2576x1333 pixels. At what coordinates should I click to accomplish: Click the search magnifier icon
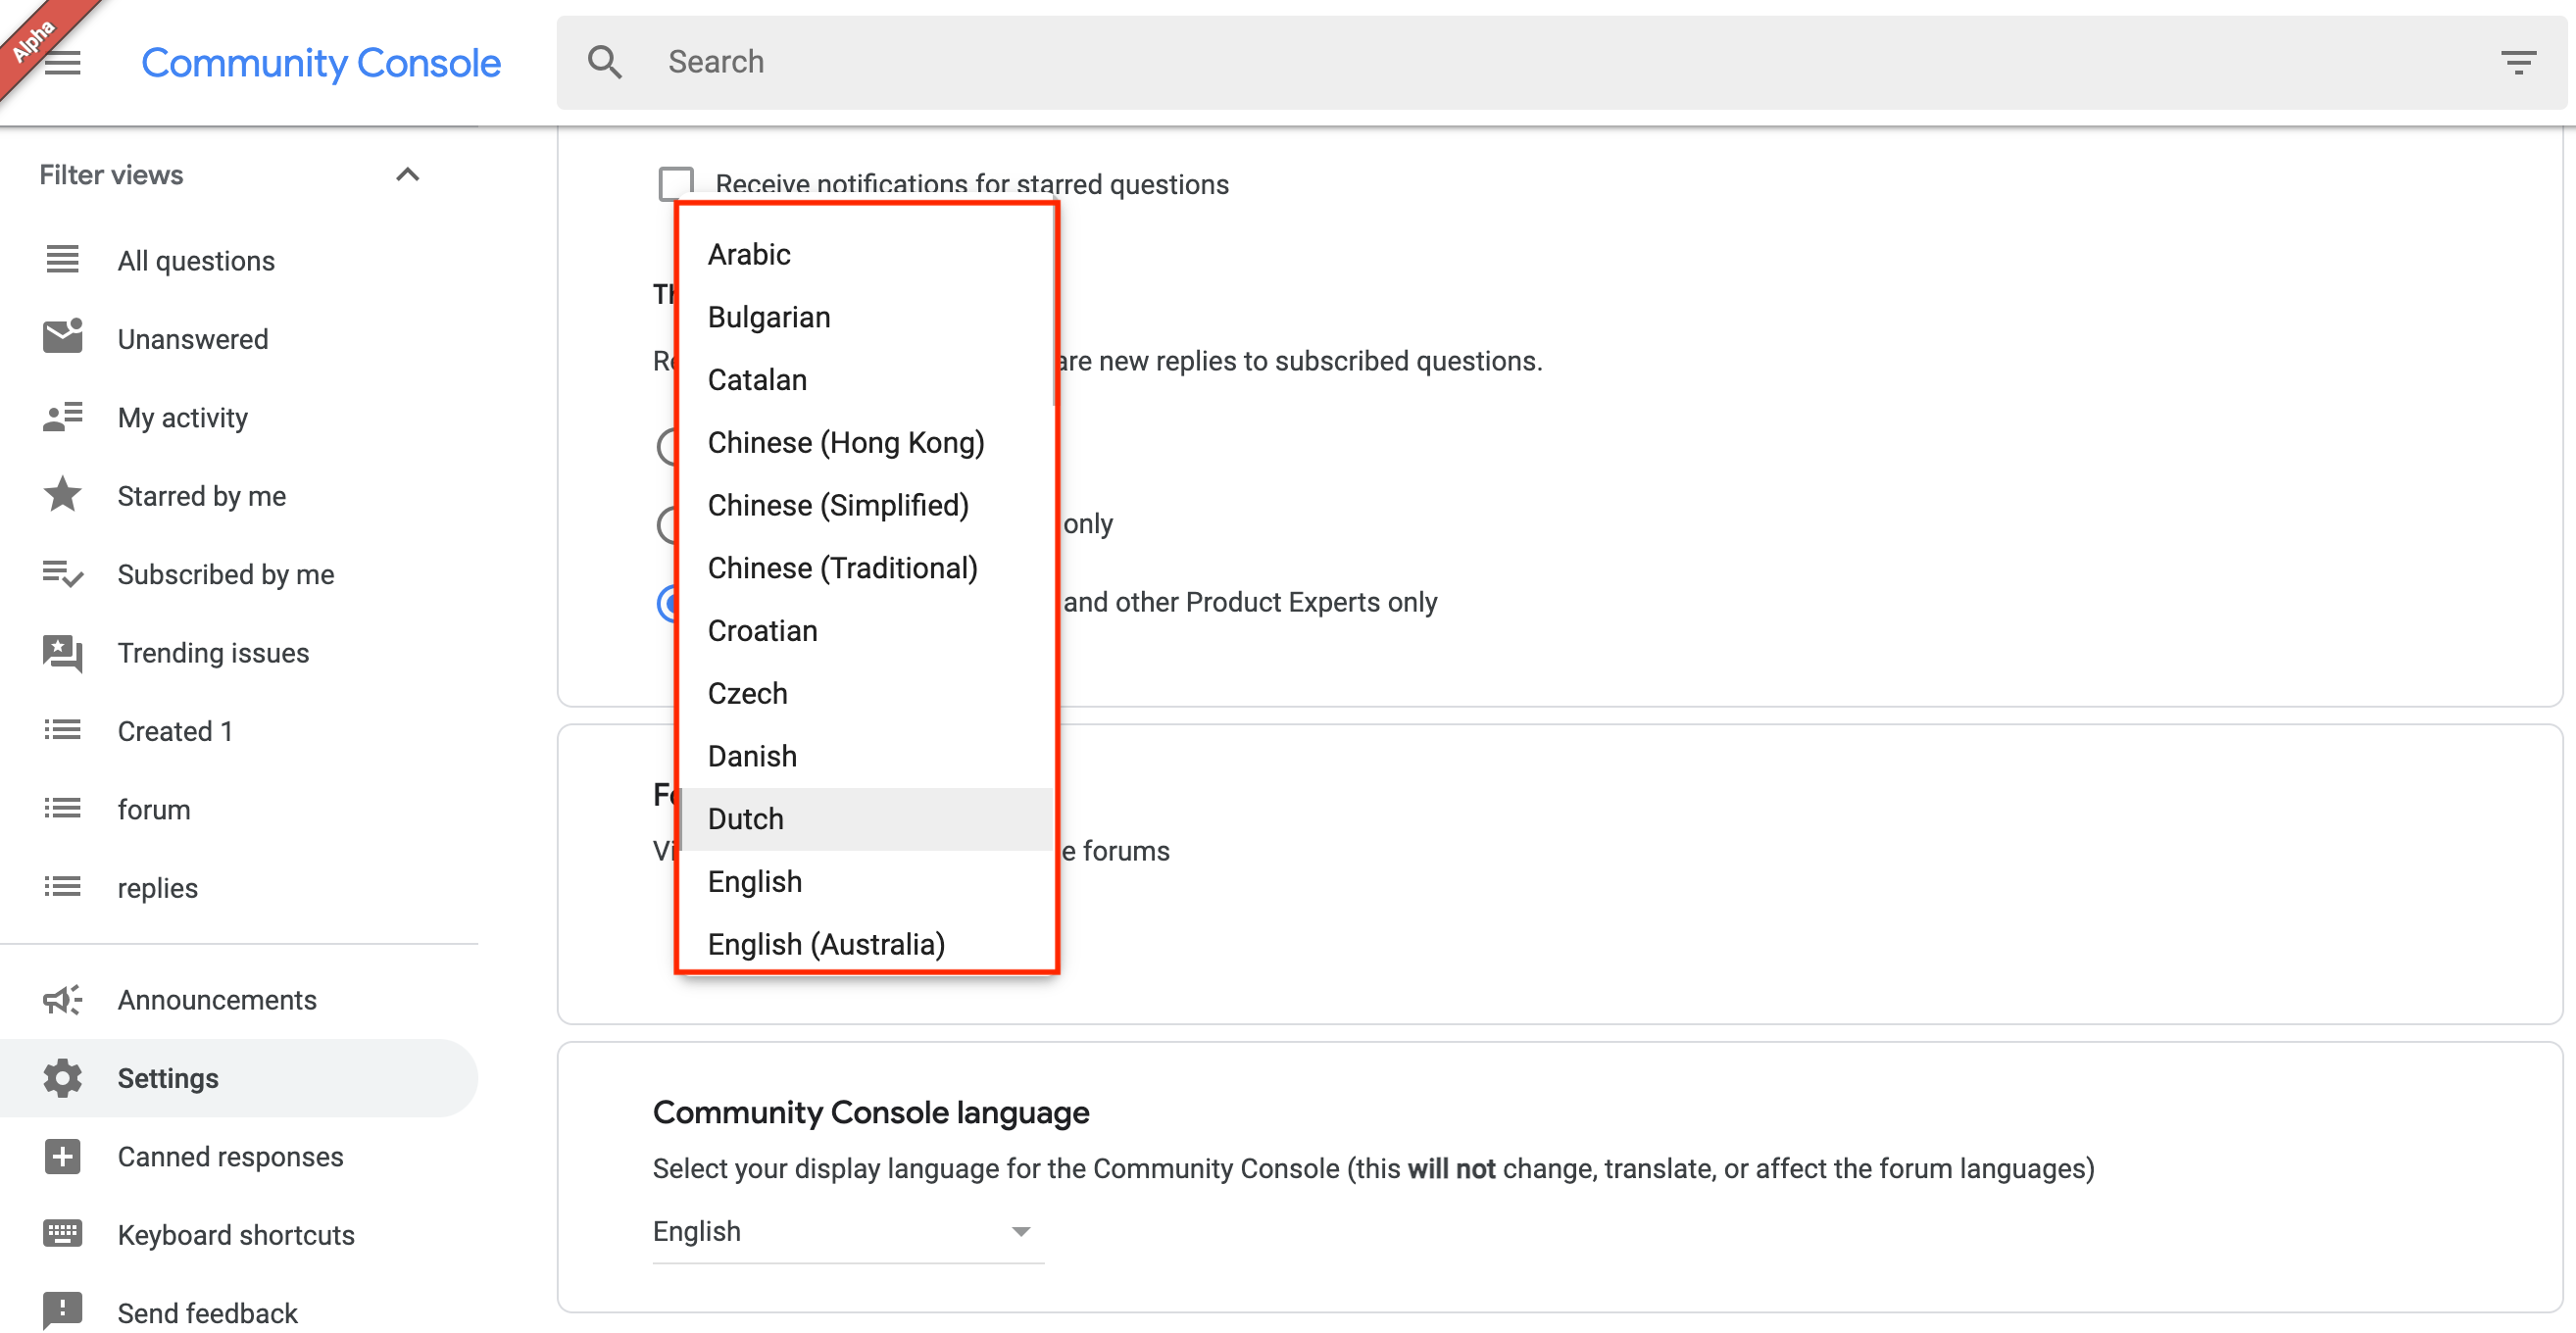click(x=604, y=61)
